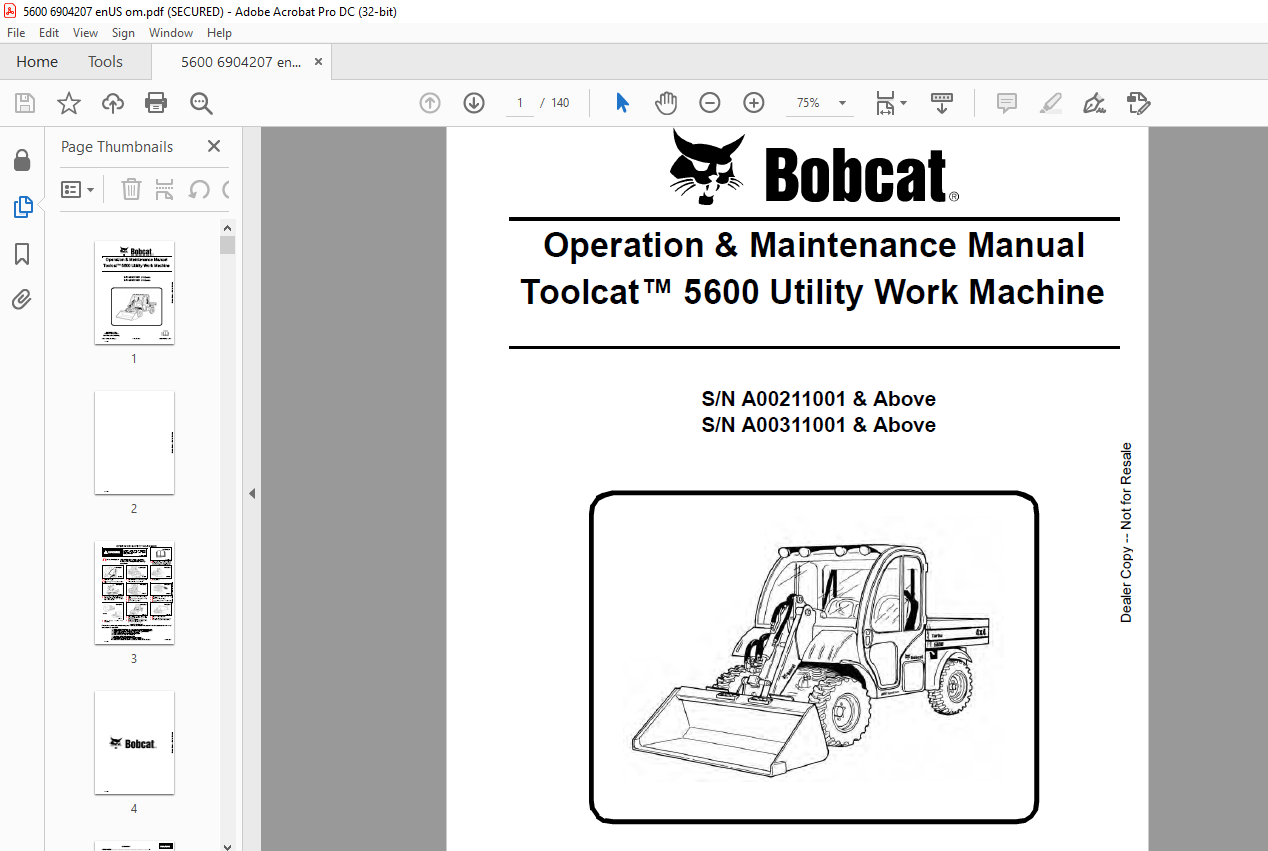Zoom in with the plus icon
Screen dimensions: 1268x851
pos(754,103)
